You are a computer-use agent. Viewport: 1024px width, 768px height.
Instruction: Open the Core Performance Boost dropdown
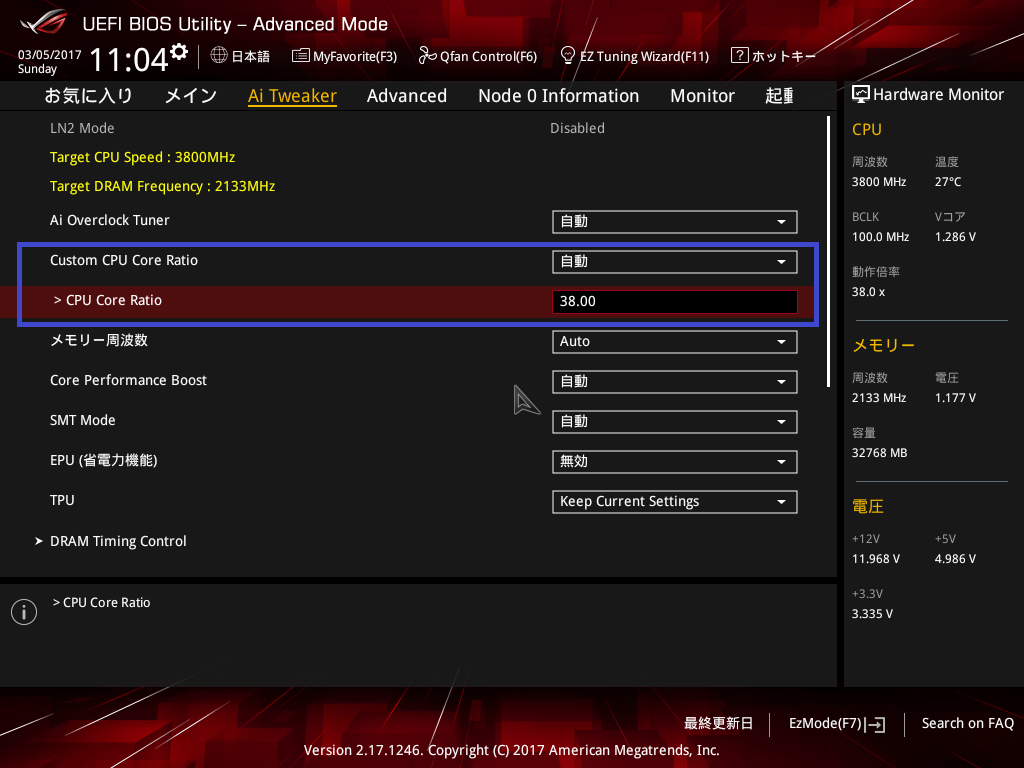pos(675,381)
